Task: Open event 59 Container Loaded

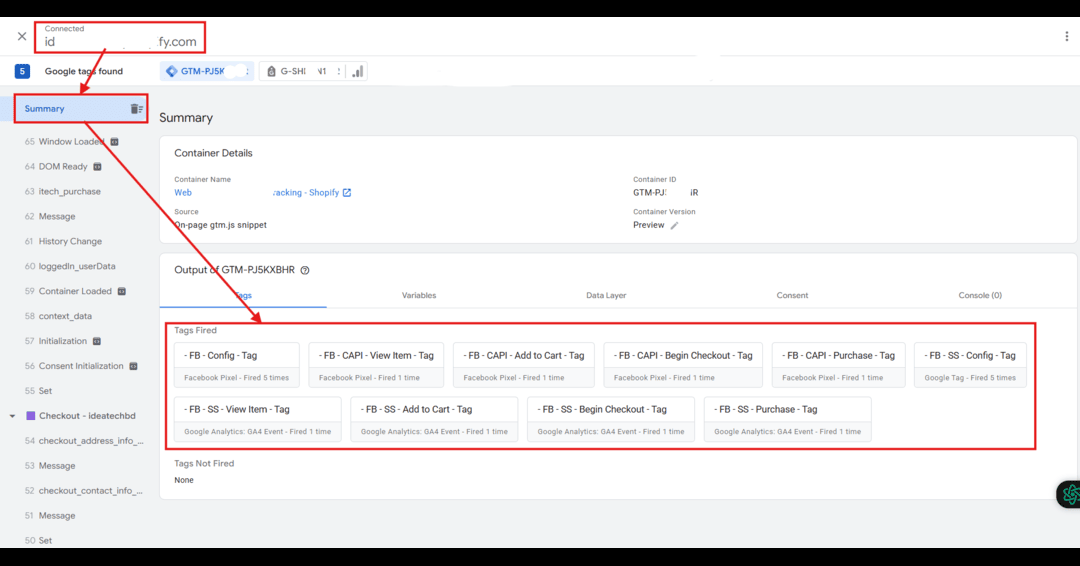Action: (x=68, y=291)
